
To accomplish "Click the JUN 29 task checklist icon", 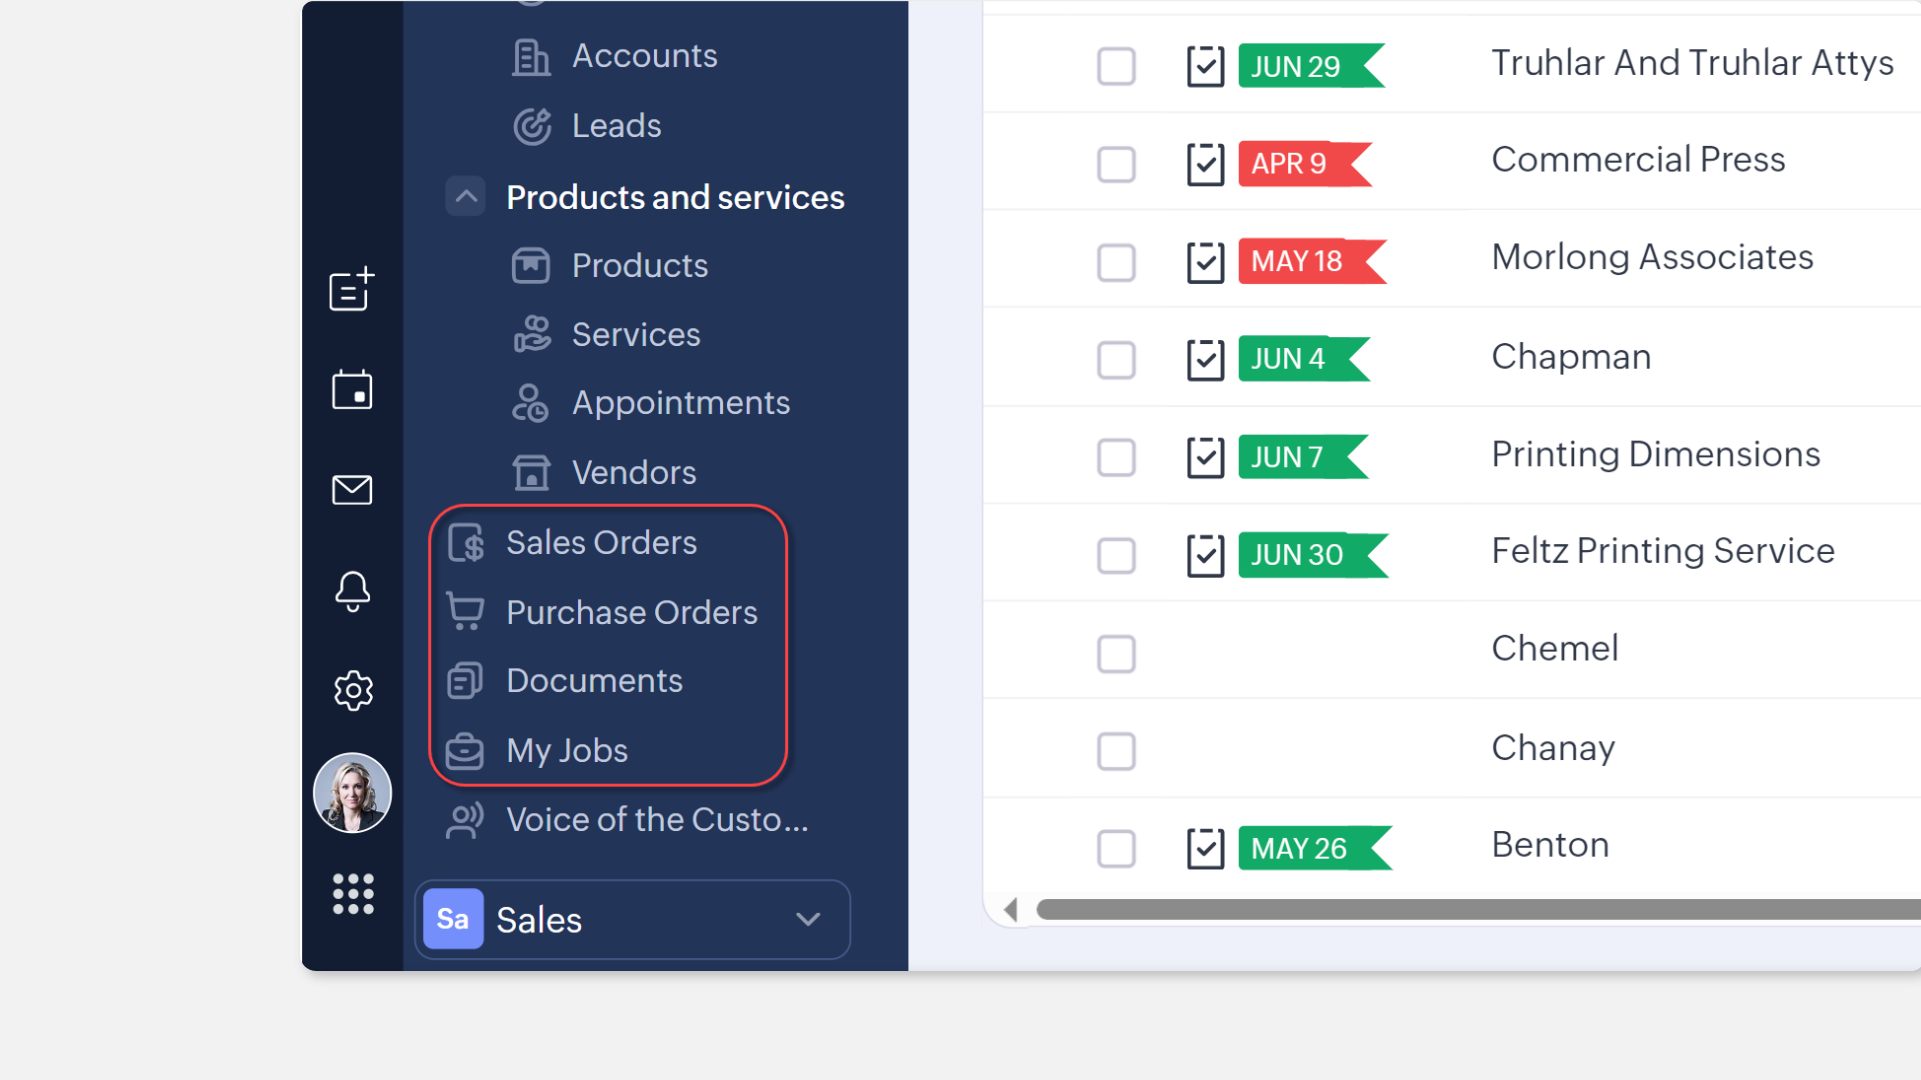I will tap(1205, 67).
